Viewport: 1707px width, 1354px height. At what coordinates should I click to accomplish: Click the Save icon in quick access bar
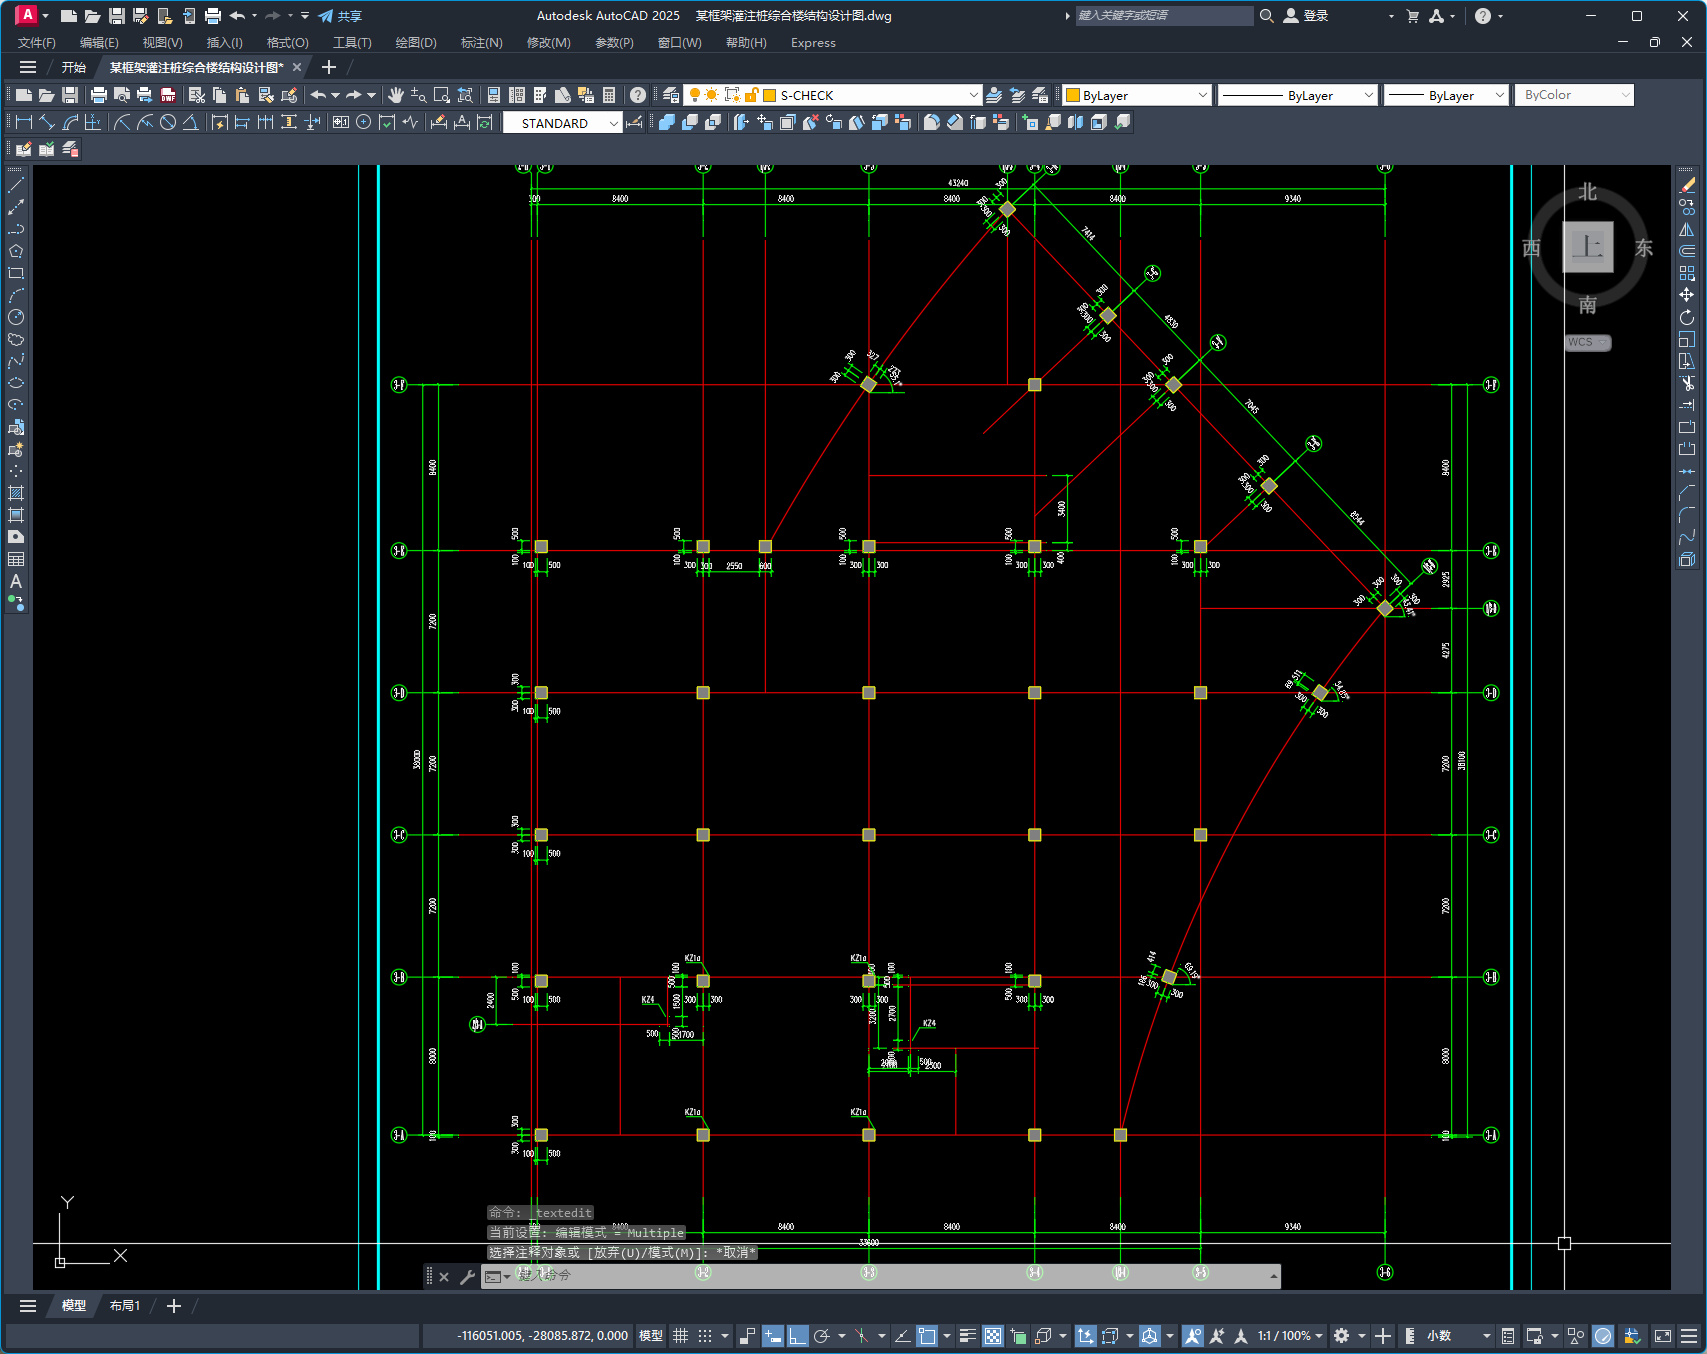coord(117,16)
